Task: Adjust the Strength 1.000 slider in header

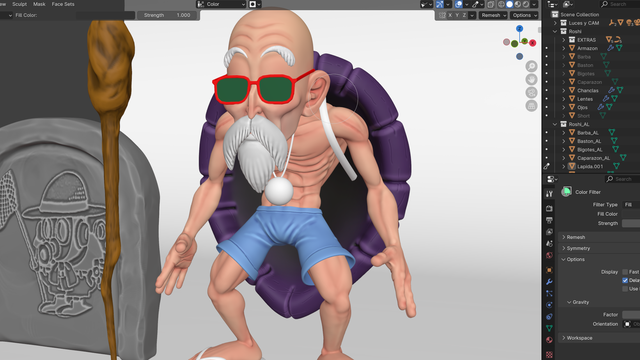Action: coord(167,15)
